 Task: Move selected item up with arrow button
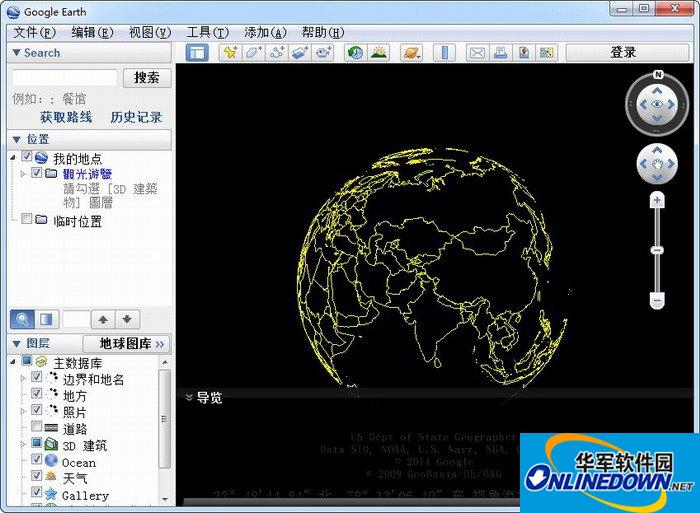(x=103, y=319)
